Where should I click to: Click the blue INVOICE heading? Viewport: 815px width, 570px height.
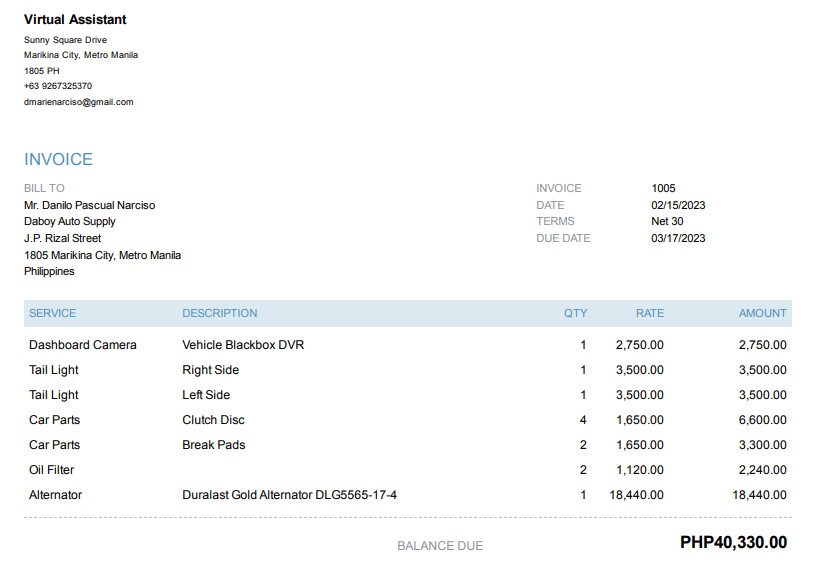(x=58, y=159)
